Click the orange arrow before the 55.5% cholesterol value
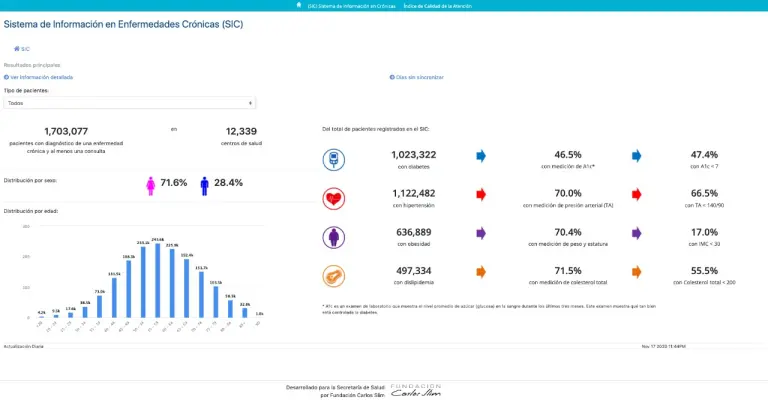Screen dimensions: 768x400 click(637, 272)
